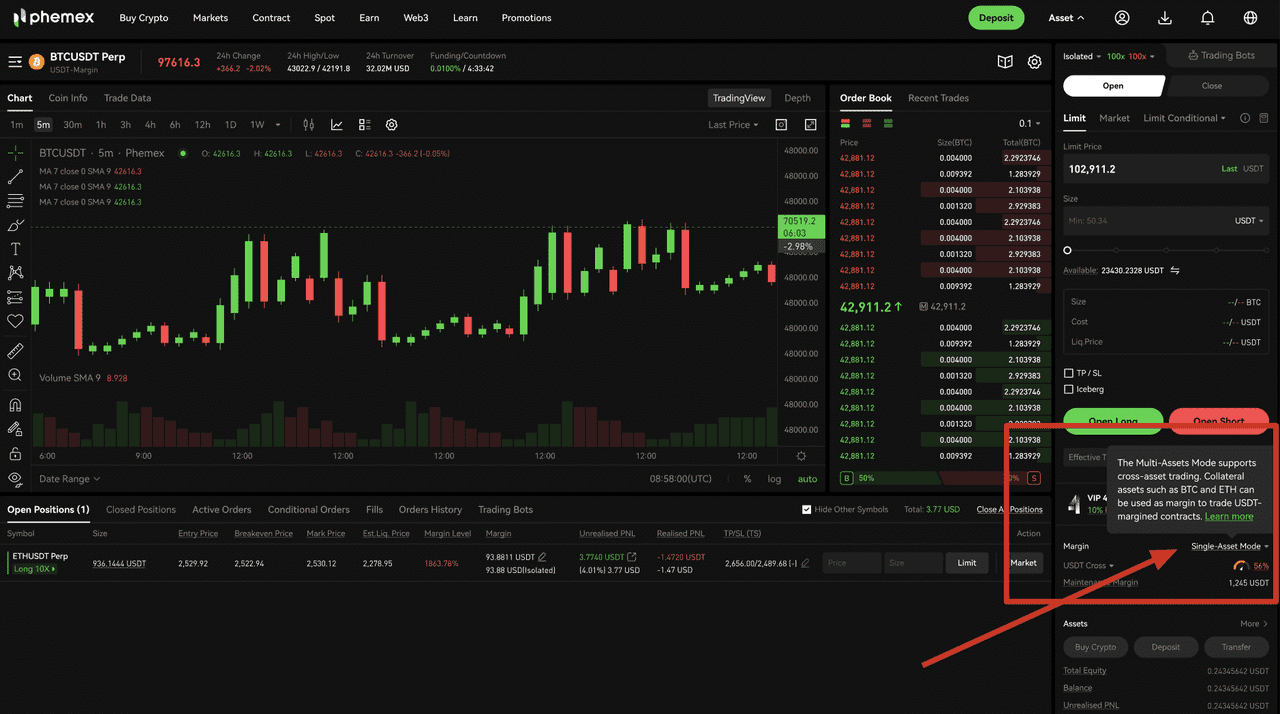Enable the TP / SL checkbox
The width and height of the screenshot is (1280, 714).
(1069, 373)
